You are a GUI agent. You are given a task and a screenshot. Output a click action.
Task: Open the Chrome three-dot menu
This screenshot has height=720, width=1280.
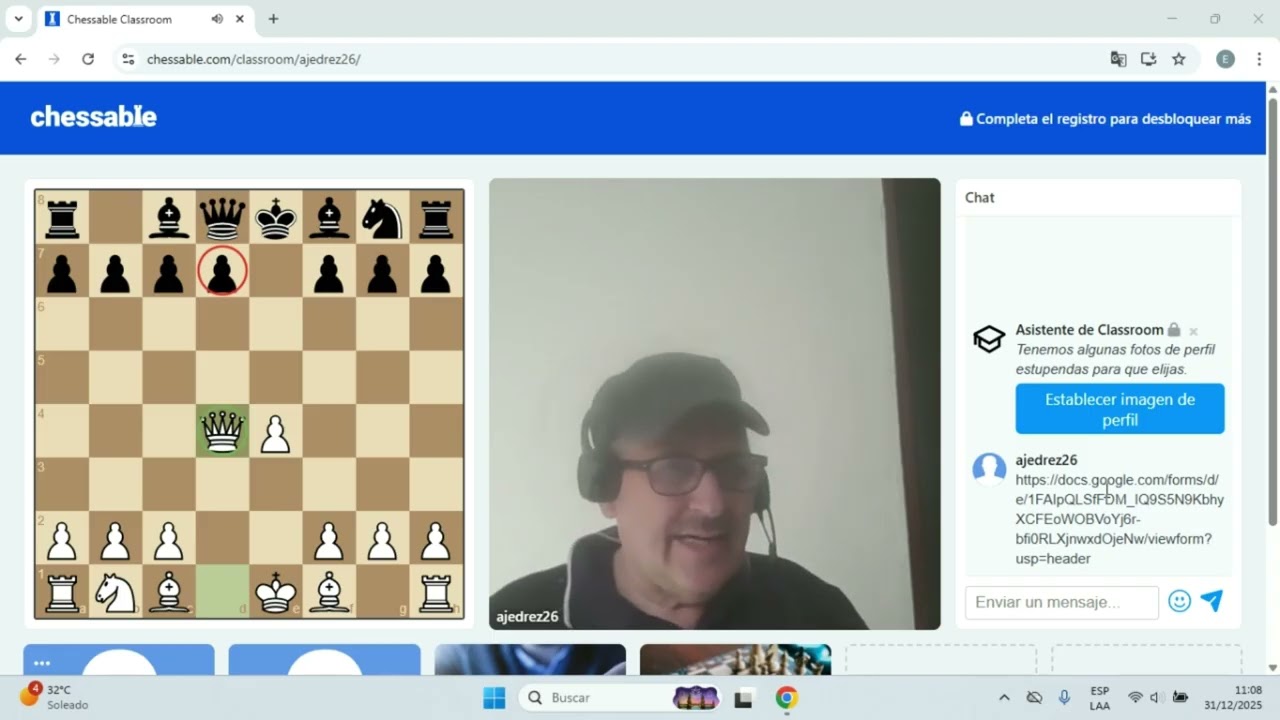pos(1257,59)
